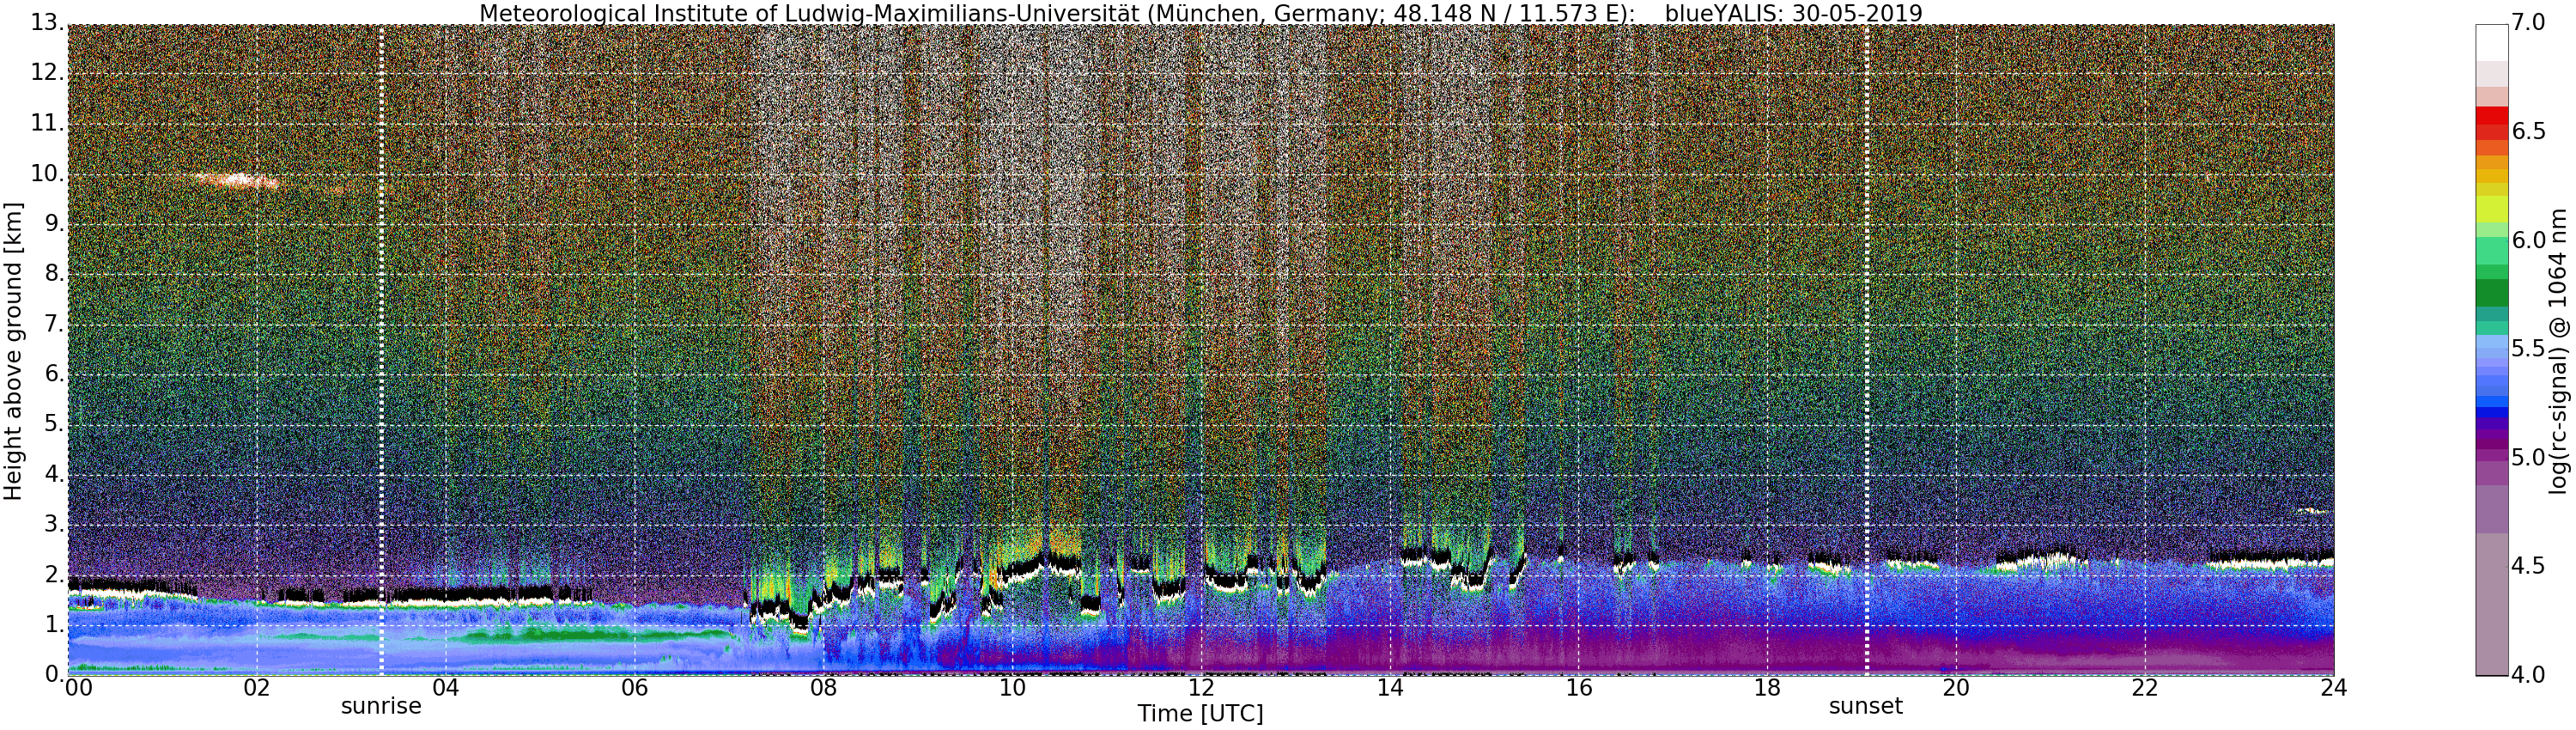
Task: Click the time axis tick label '18'
Action: (x=1768, y=688)
